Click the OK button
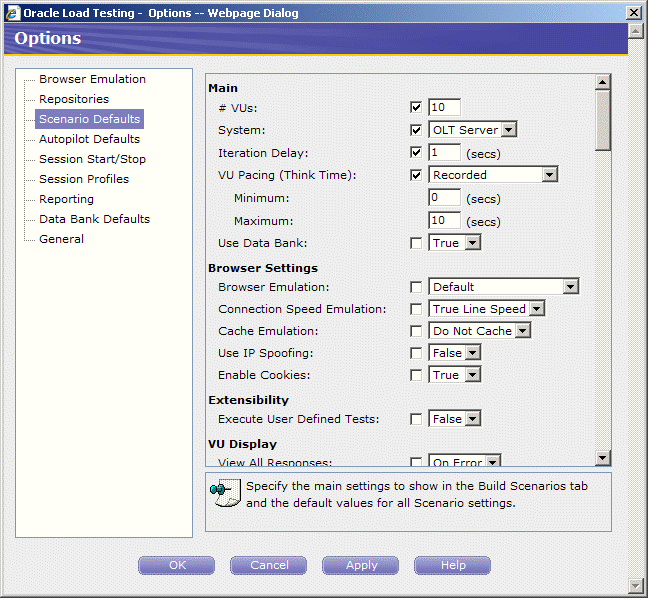Viewport: 648px width, 598px height. (x=176, y=565)
